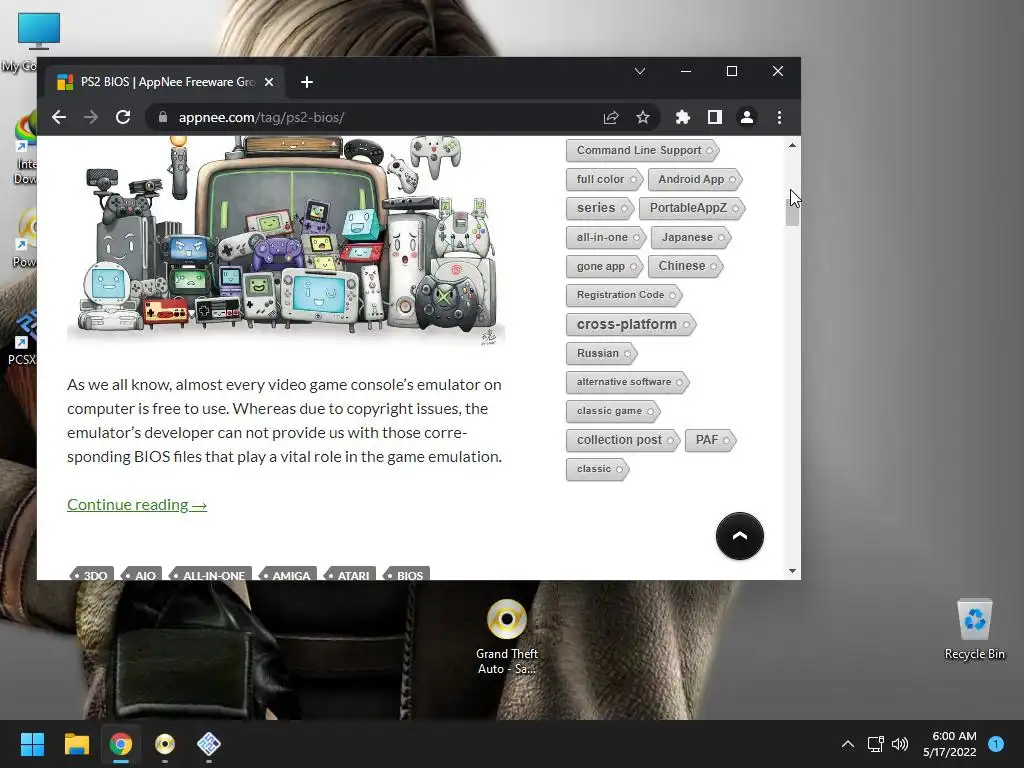The height and width of the screenshot is (768, 1024).
Task: Open the PAF tag
Action: [x=711, y=440]
